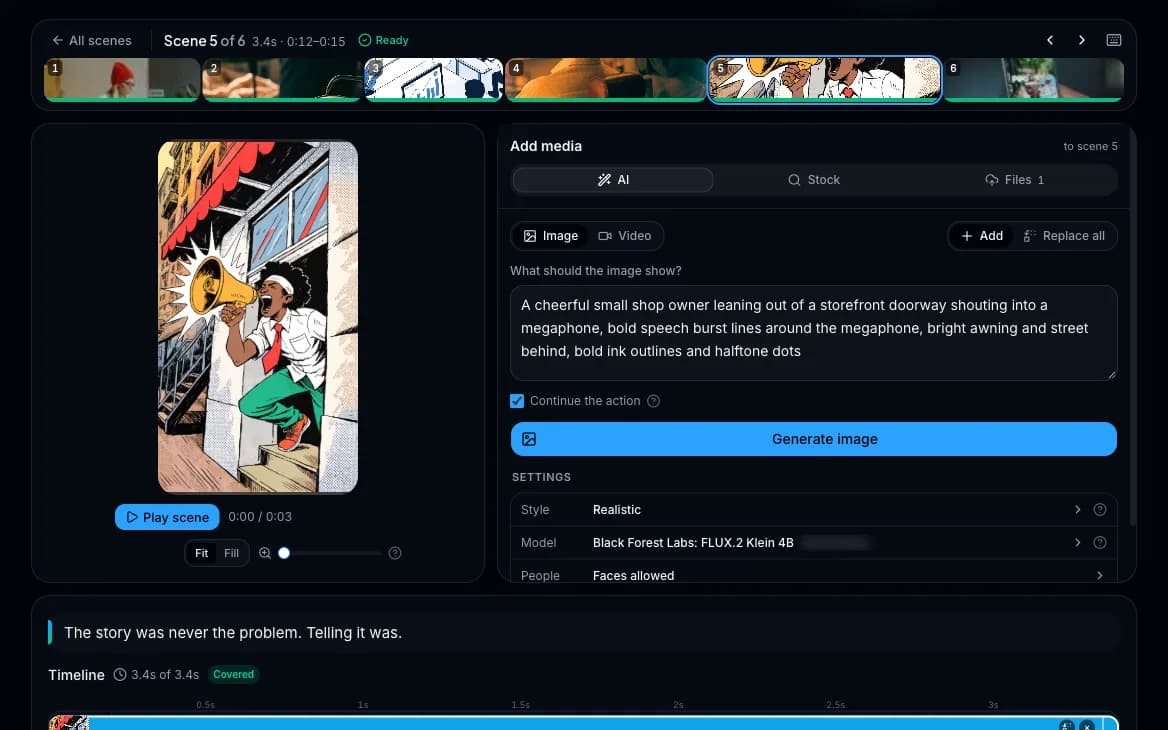Expand the People setting chevron
The image size is (1168, 730).
(x=1099, y=575)
